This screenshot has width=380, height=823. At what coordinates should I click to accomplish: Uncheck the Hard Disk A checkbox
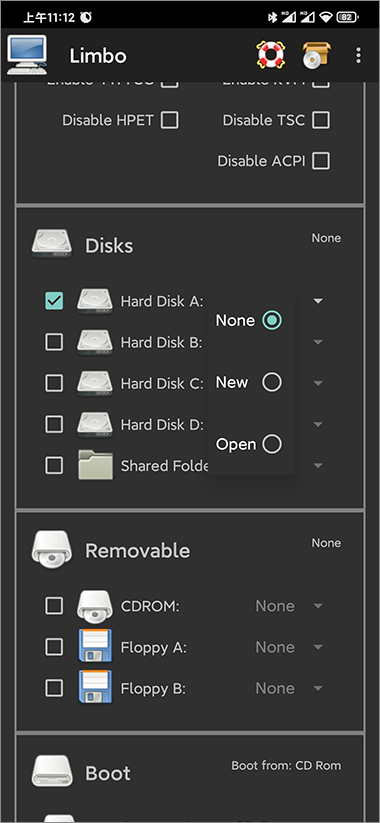click(x=54, y=301)
